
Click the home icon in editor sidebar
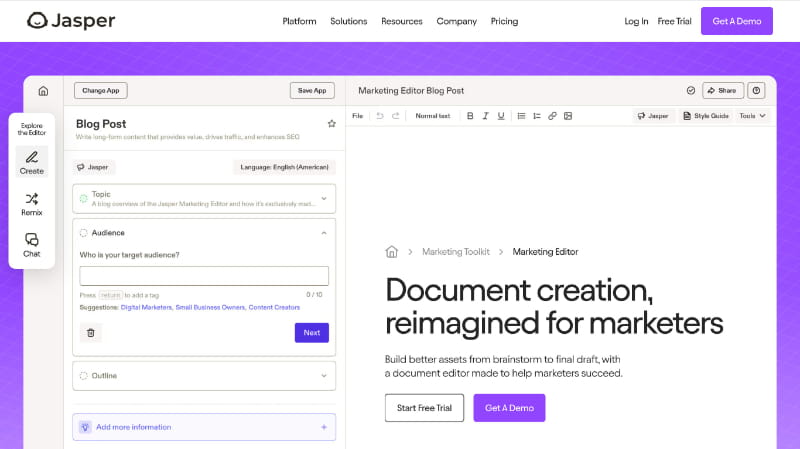(43, 91)
